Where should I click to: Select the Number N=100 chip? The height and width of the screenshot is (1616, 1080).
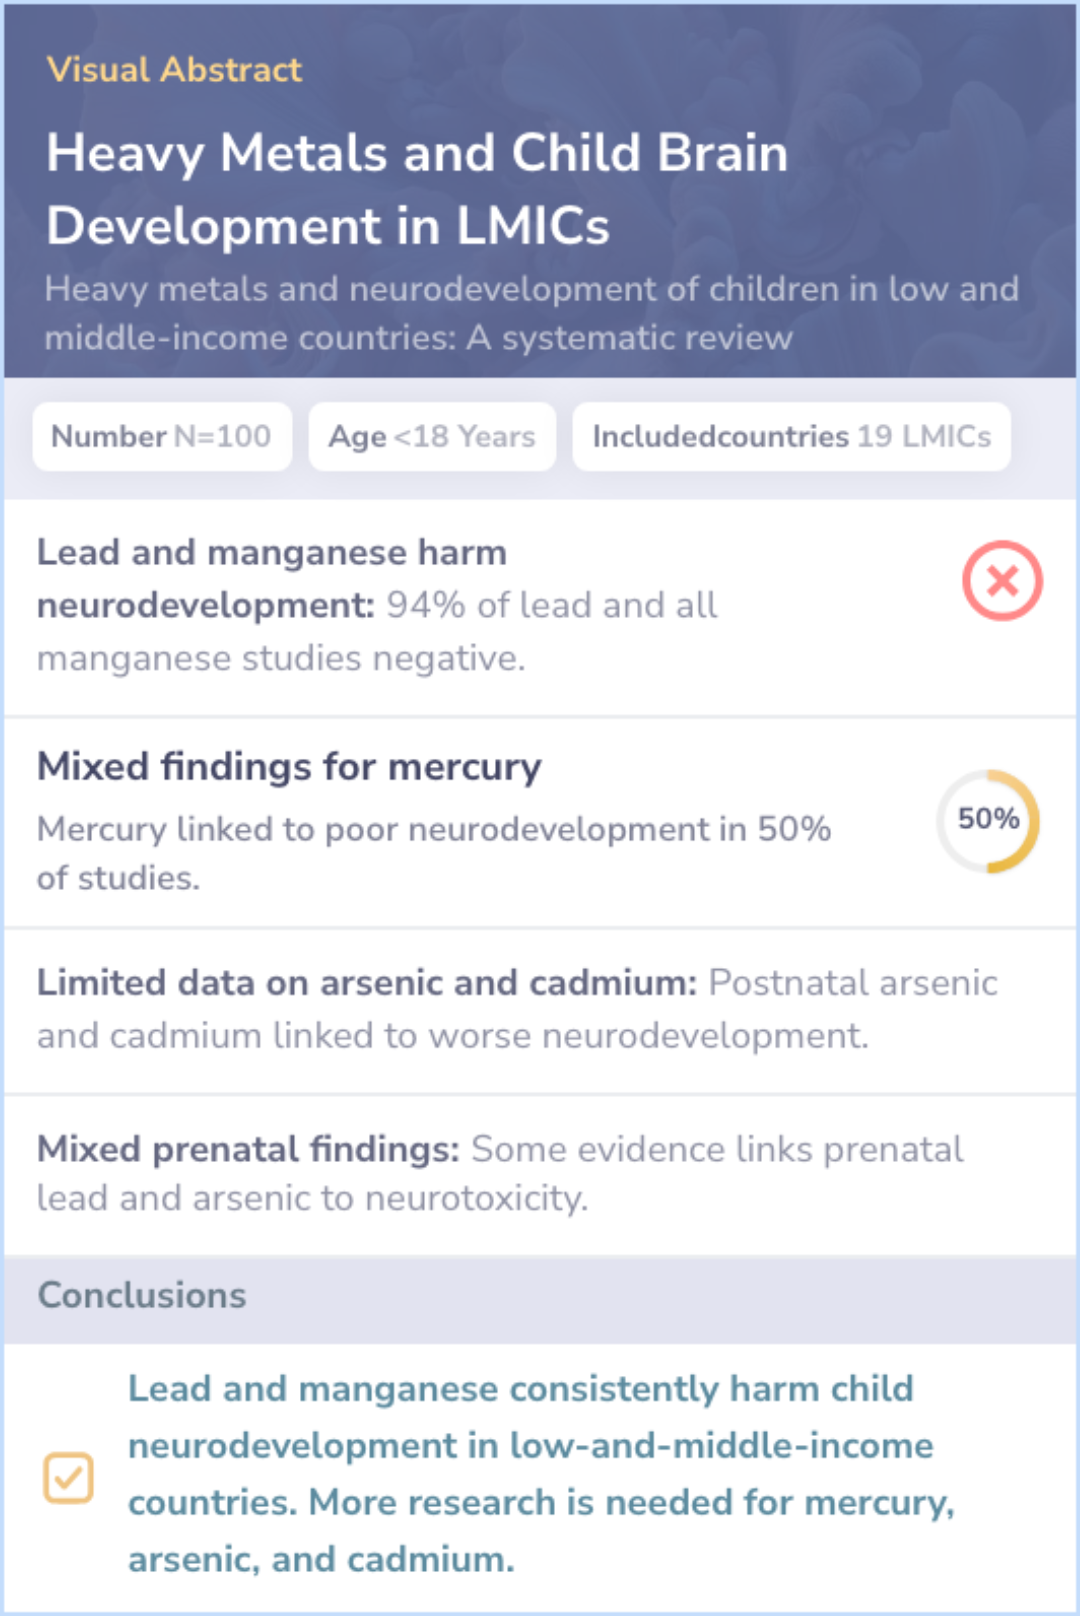coord(162,436)
